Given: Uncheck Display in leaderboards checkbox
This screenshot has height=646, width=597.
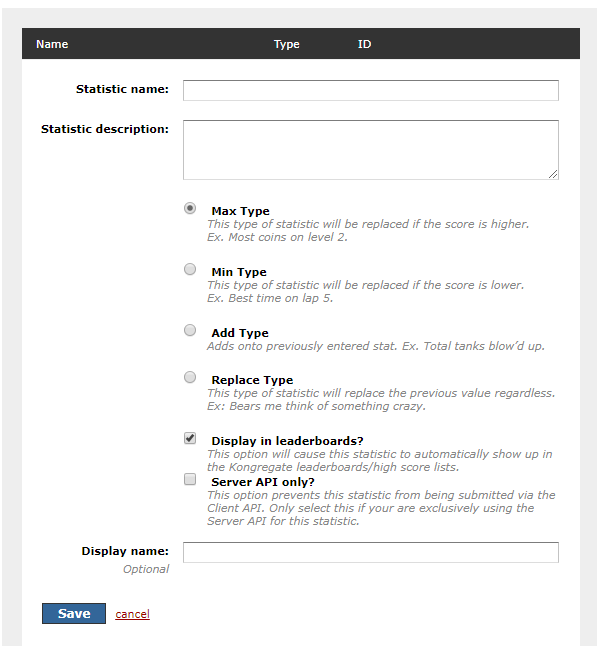Looking at the screenshot, I should click(190, 438).
